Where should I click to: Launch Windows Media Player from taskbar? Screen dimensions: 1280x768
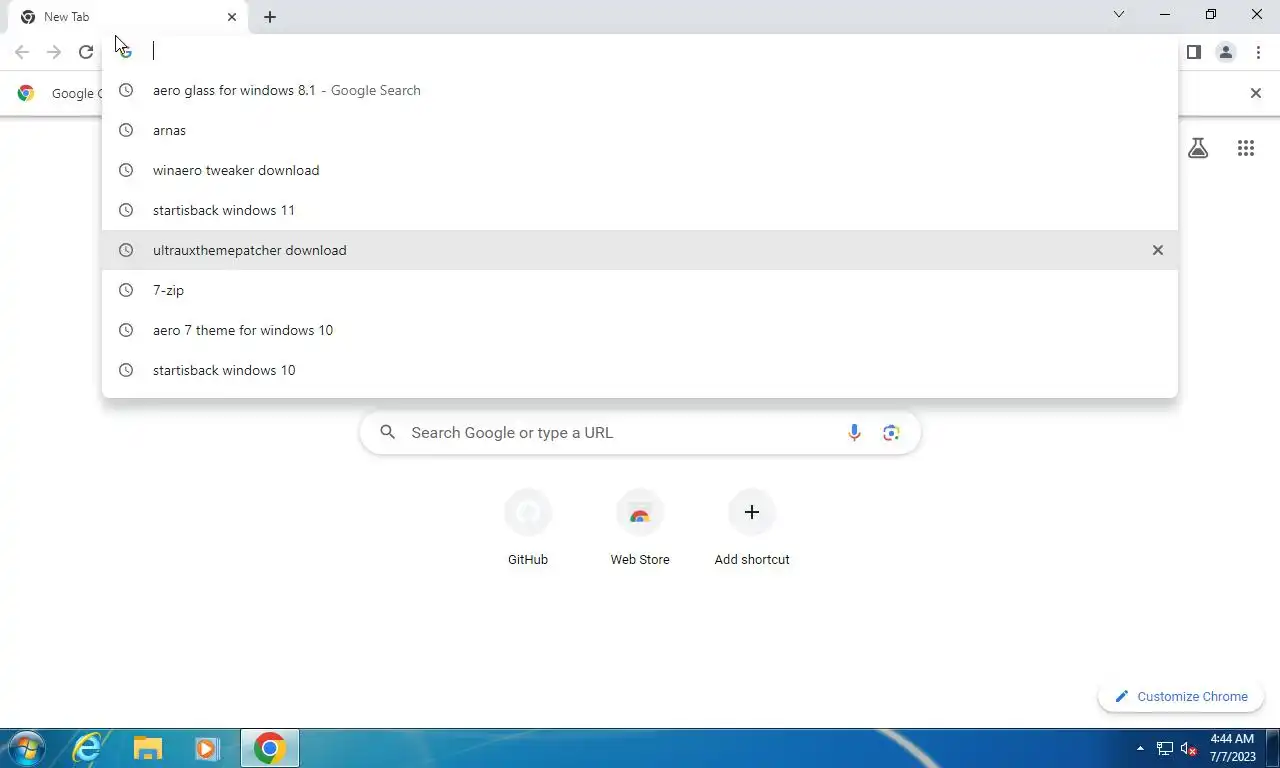[208, 748]
